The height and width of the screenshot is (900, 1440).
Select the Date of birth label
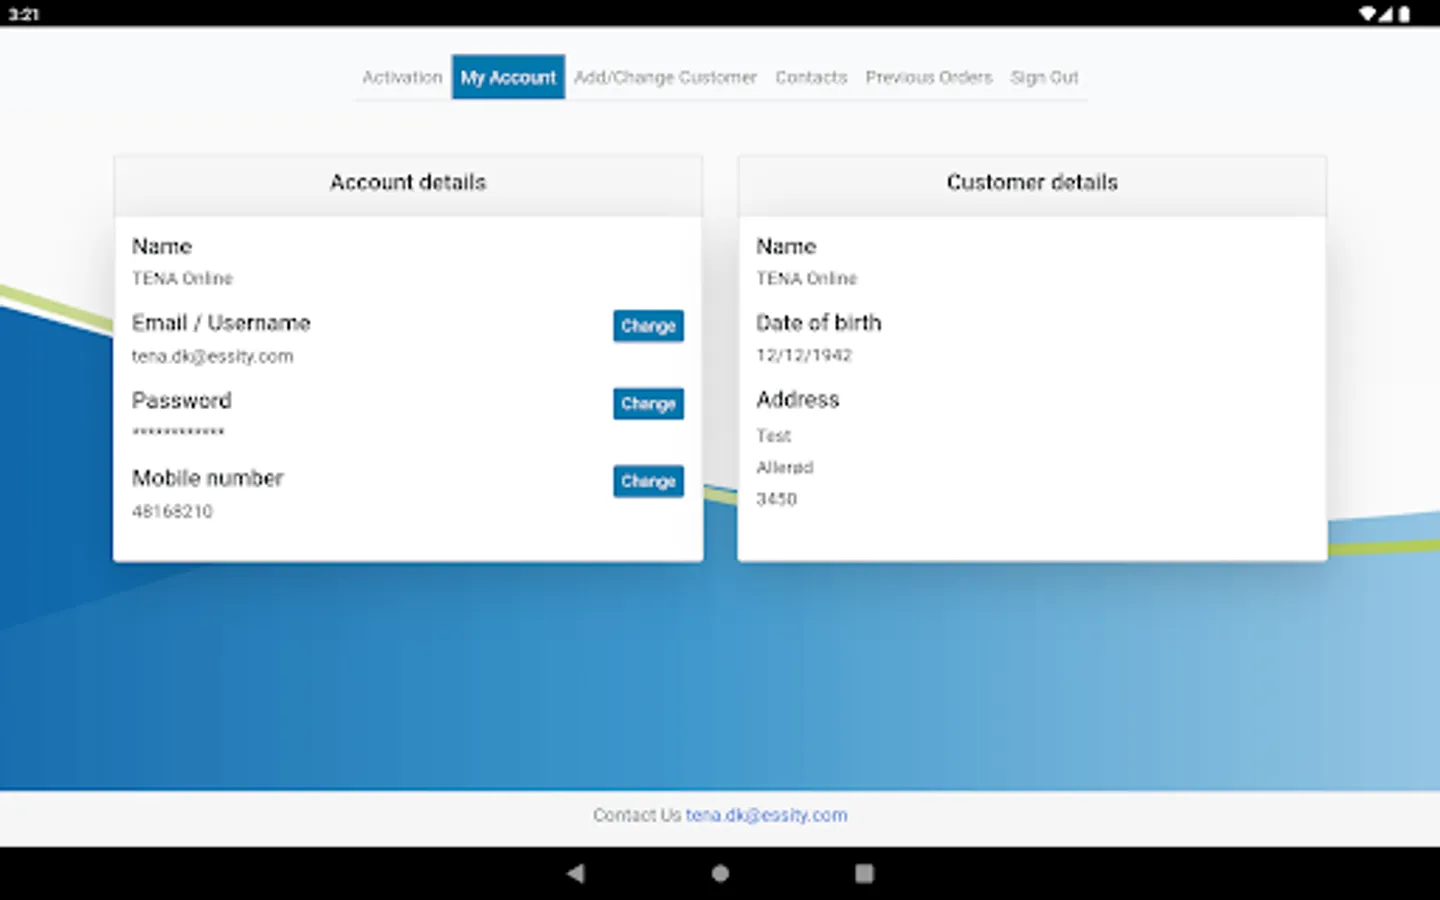pos(819,323)
